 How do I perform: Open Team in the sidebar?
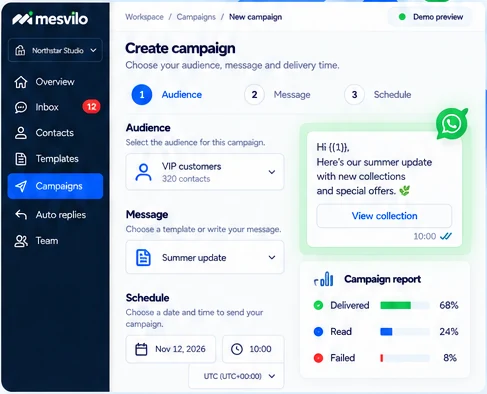click(x=55, y=241)
